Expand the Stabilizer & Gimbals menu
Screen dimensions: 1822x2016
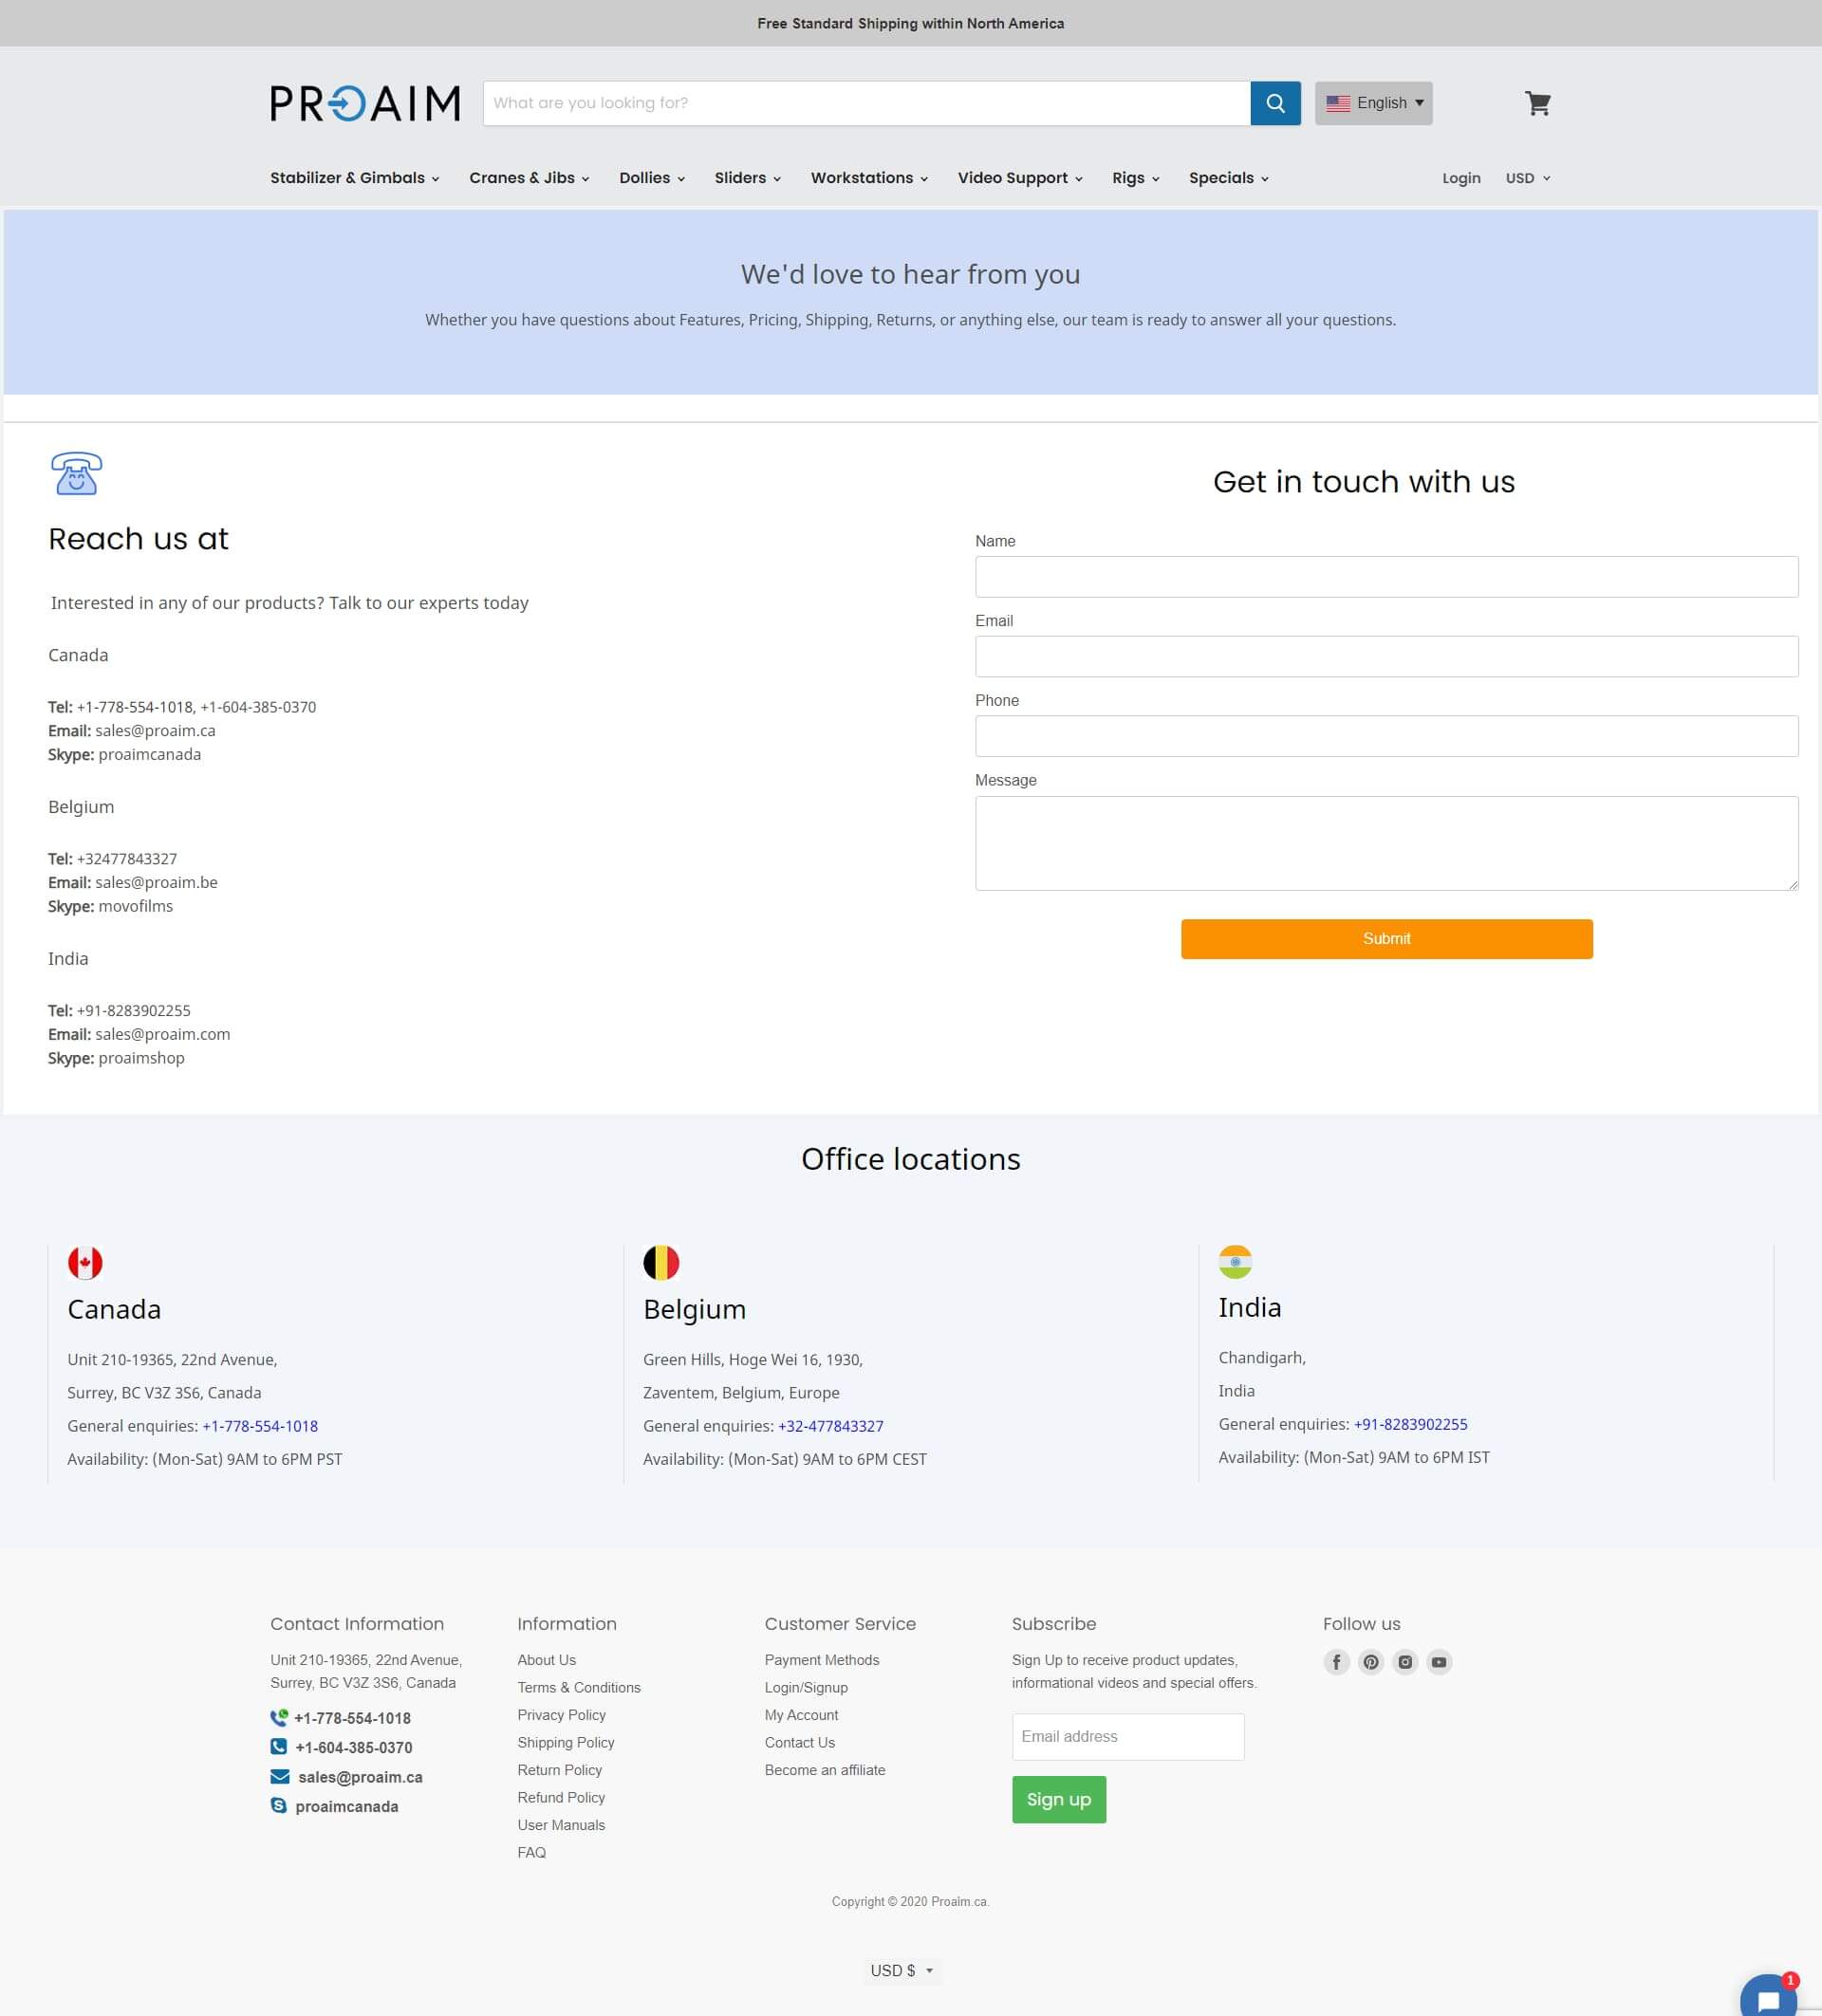354,178
